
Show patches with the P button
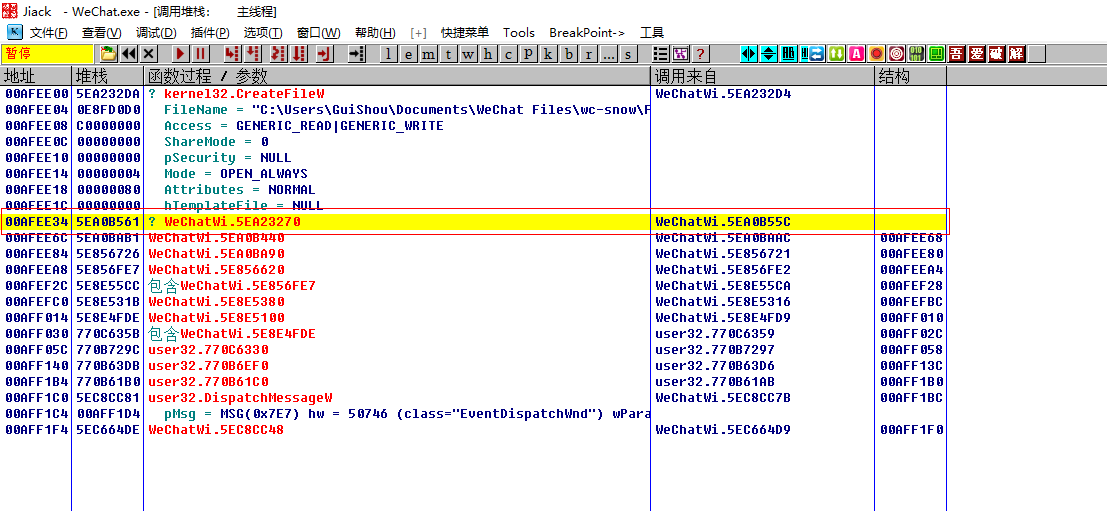528,54
